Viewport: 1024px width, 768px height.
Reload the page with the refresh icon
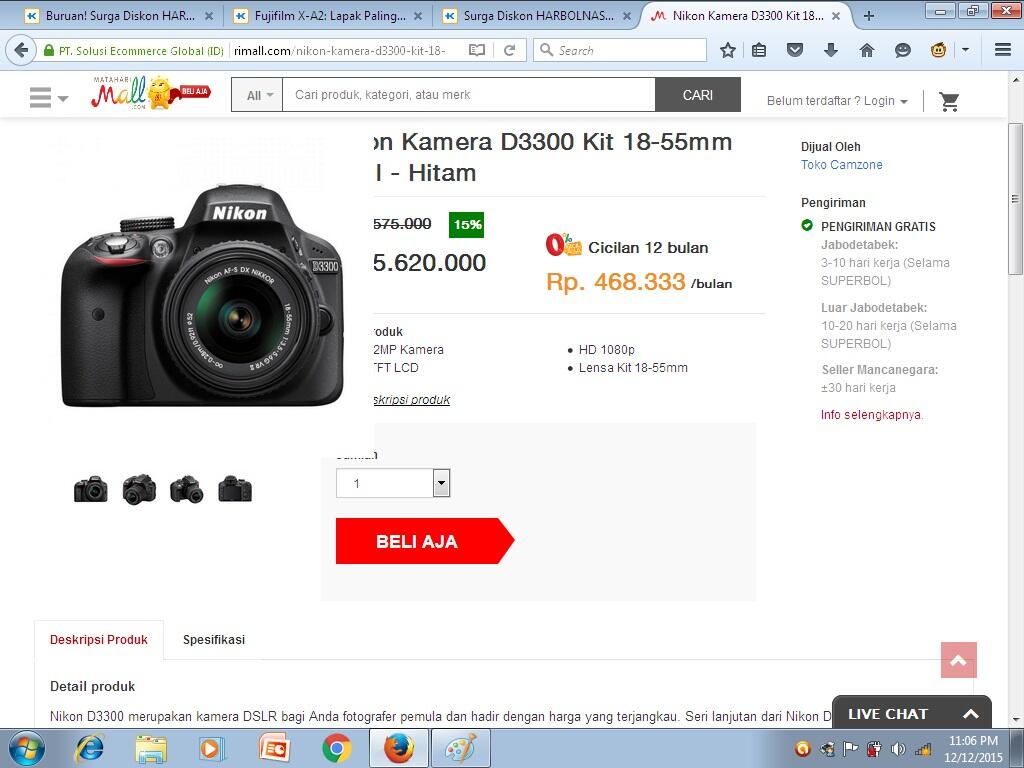[x=509, y=50]
